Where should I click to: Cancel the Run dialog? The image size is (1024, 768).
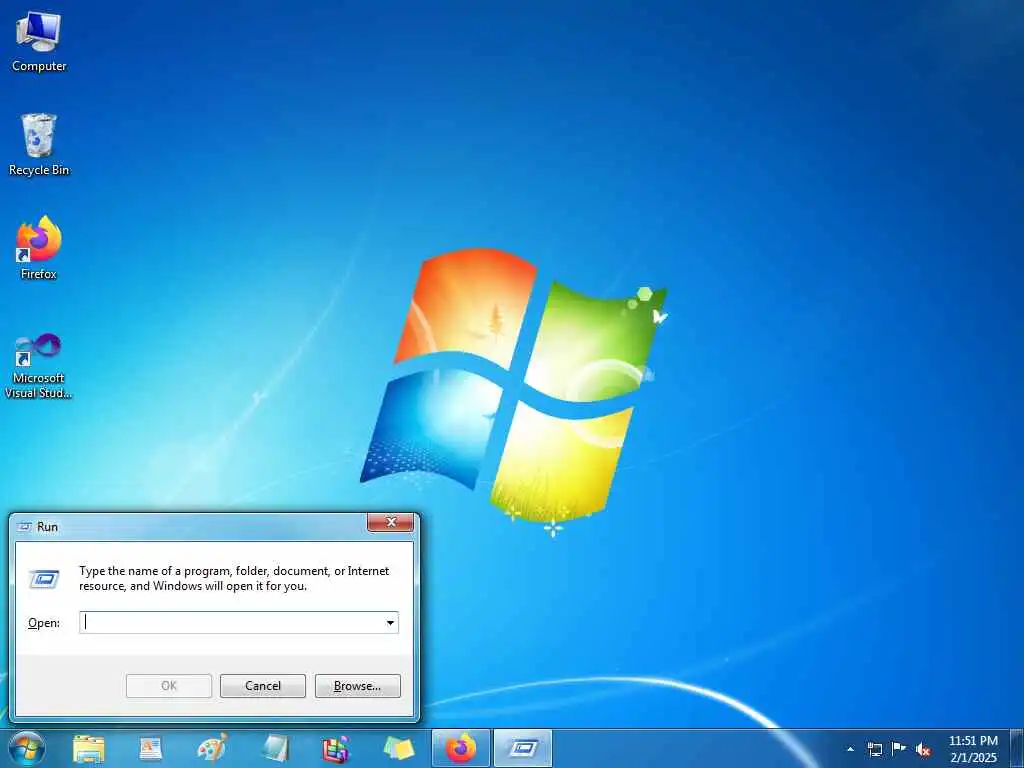click(x=263, y=686)
